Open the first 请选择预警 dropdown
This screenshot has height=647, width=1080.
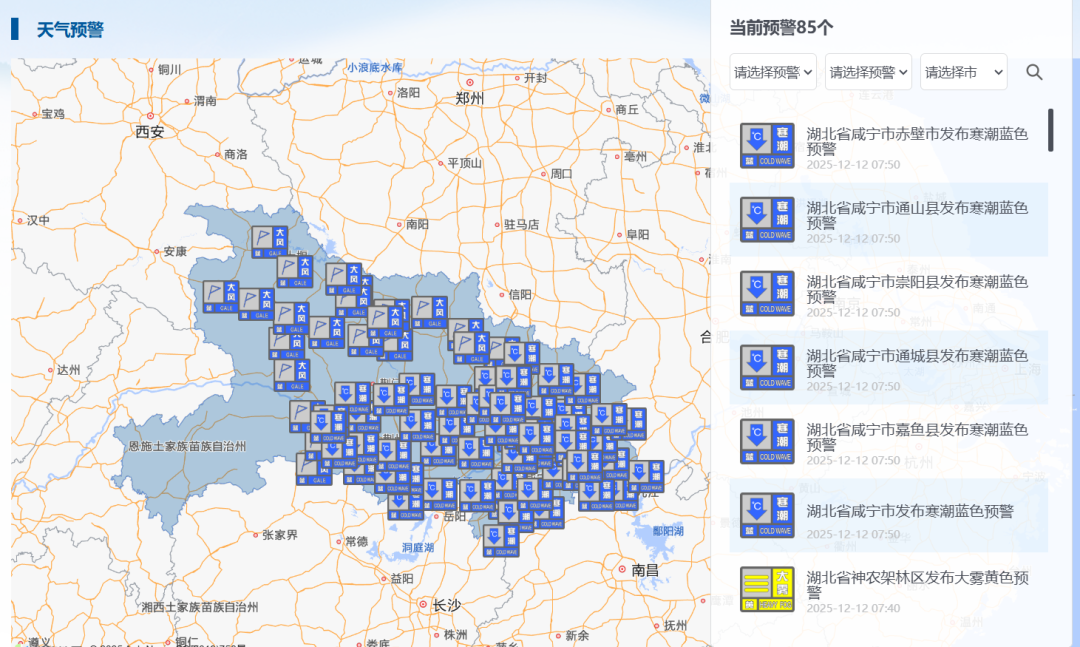(x=771, y=72)
